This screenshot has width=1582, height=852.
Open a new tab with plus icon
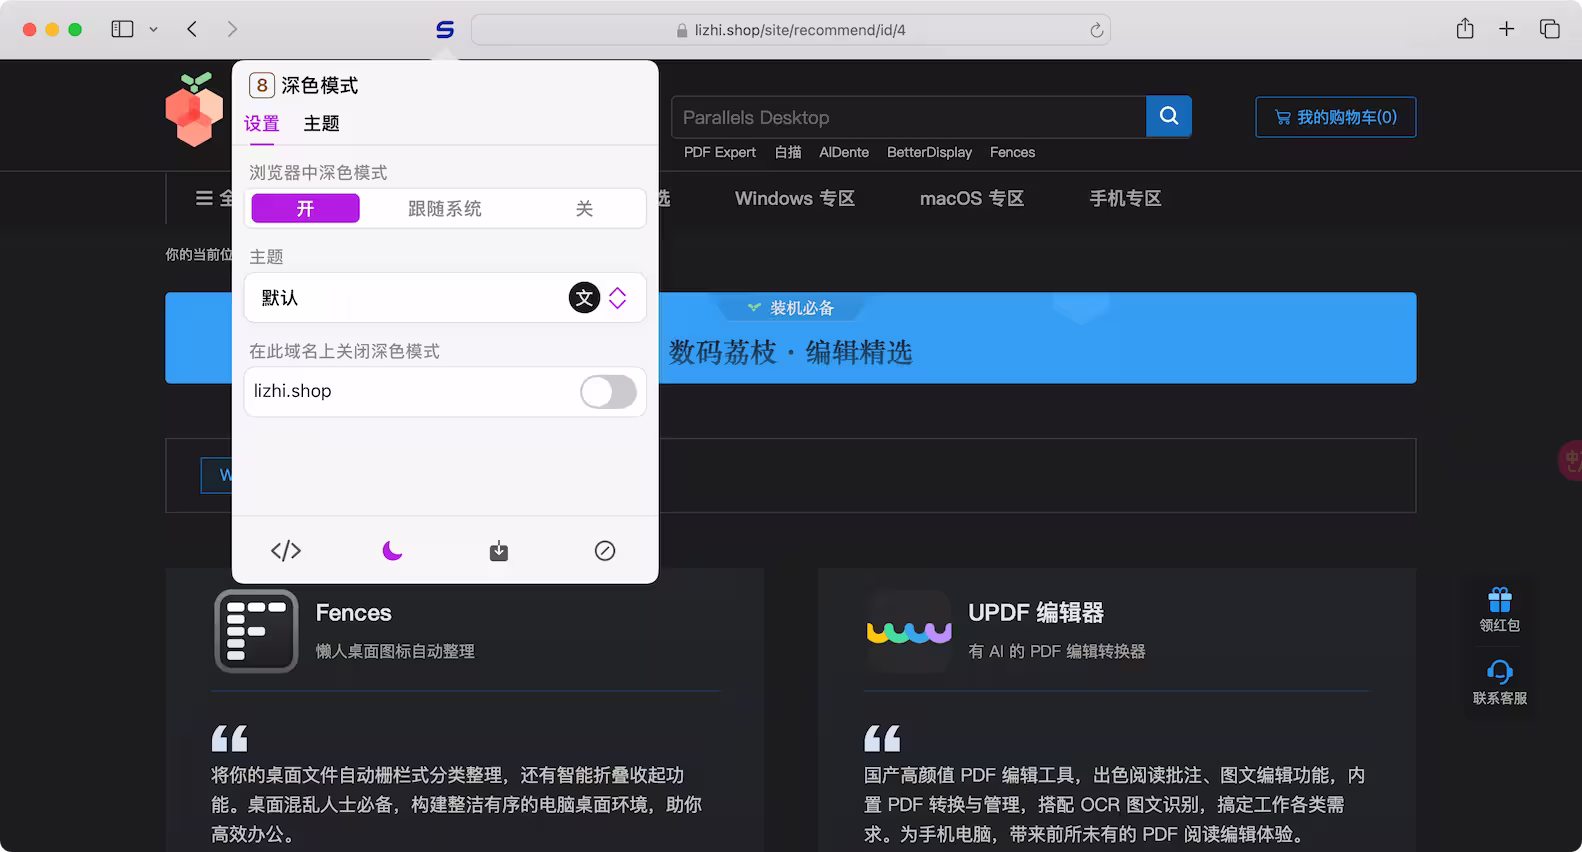point(1507,29)
